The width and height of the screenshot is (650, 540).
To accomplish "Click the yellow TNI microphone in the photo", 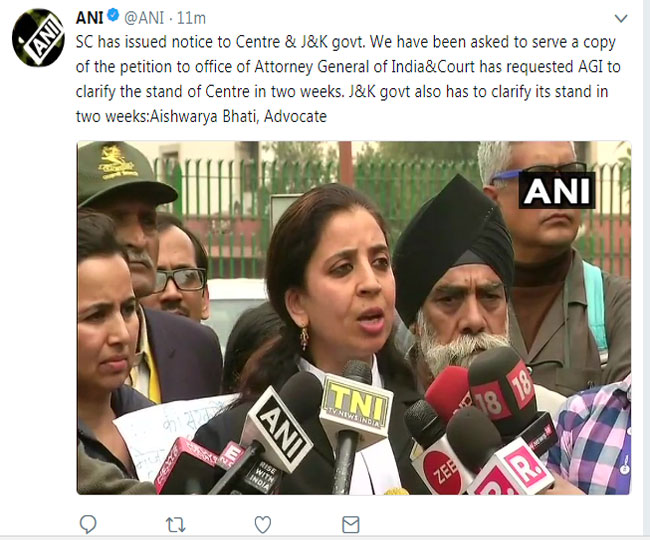I will point(357,407).
